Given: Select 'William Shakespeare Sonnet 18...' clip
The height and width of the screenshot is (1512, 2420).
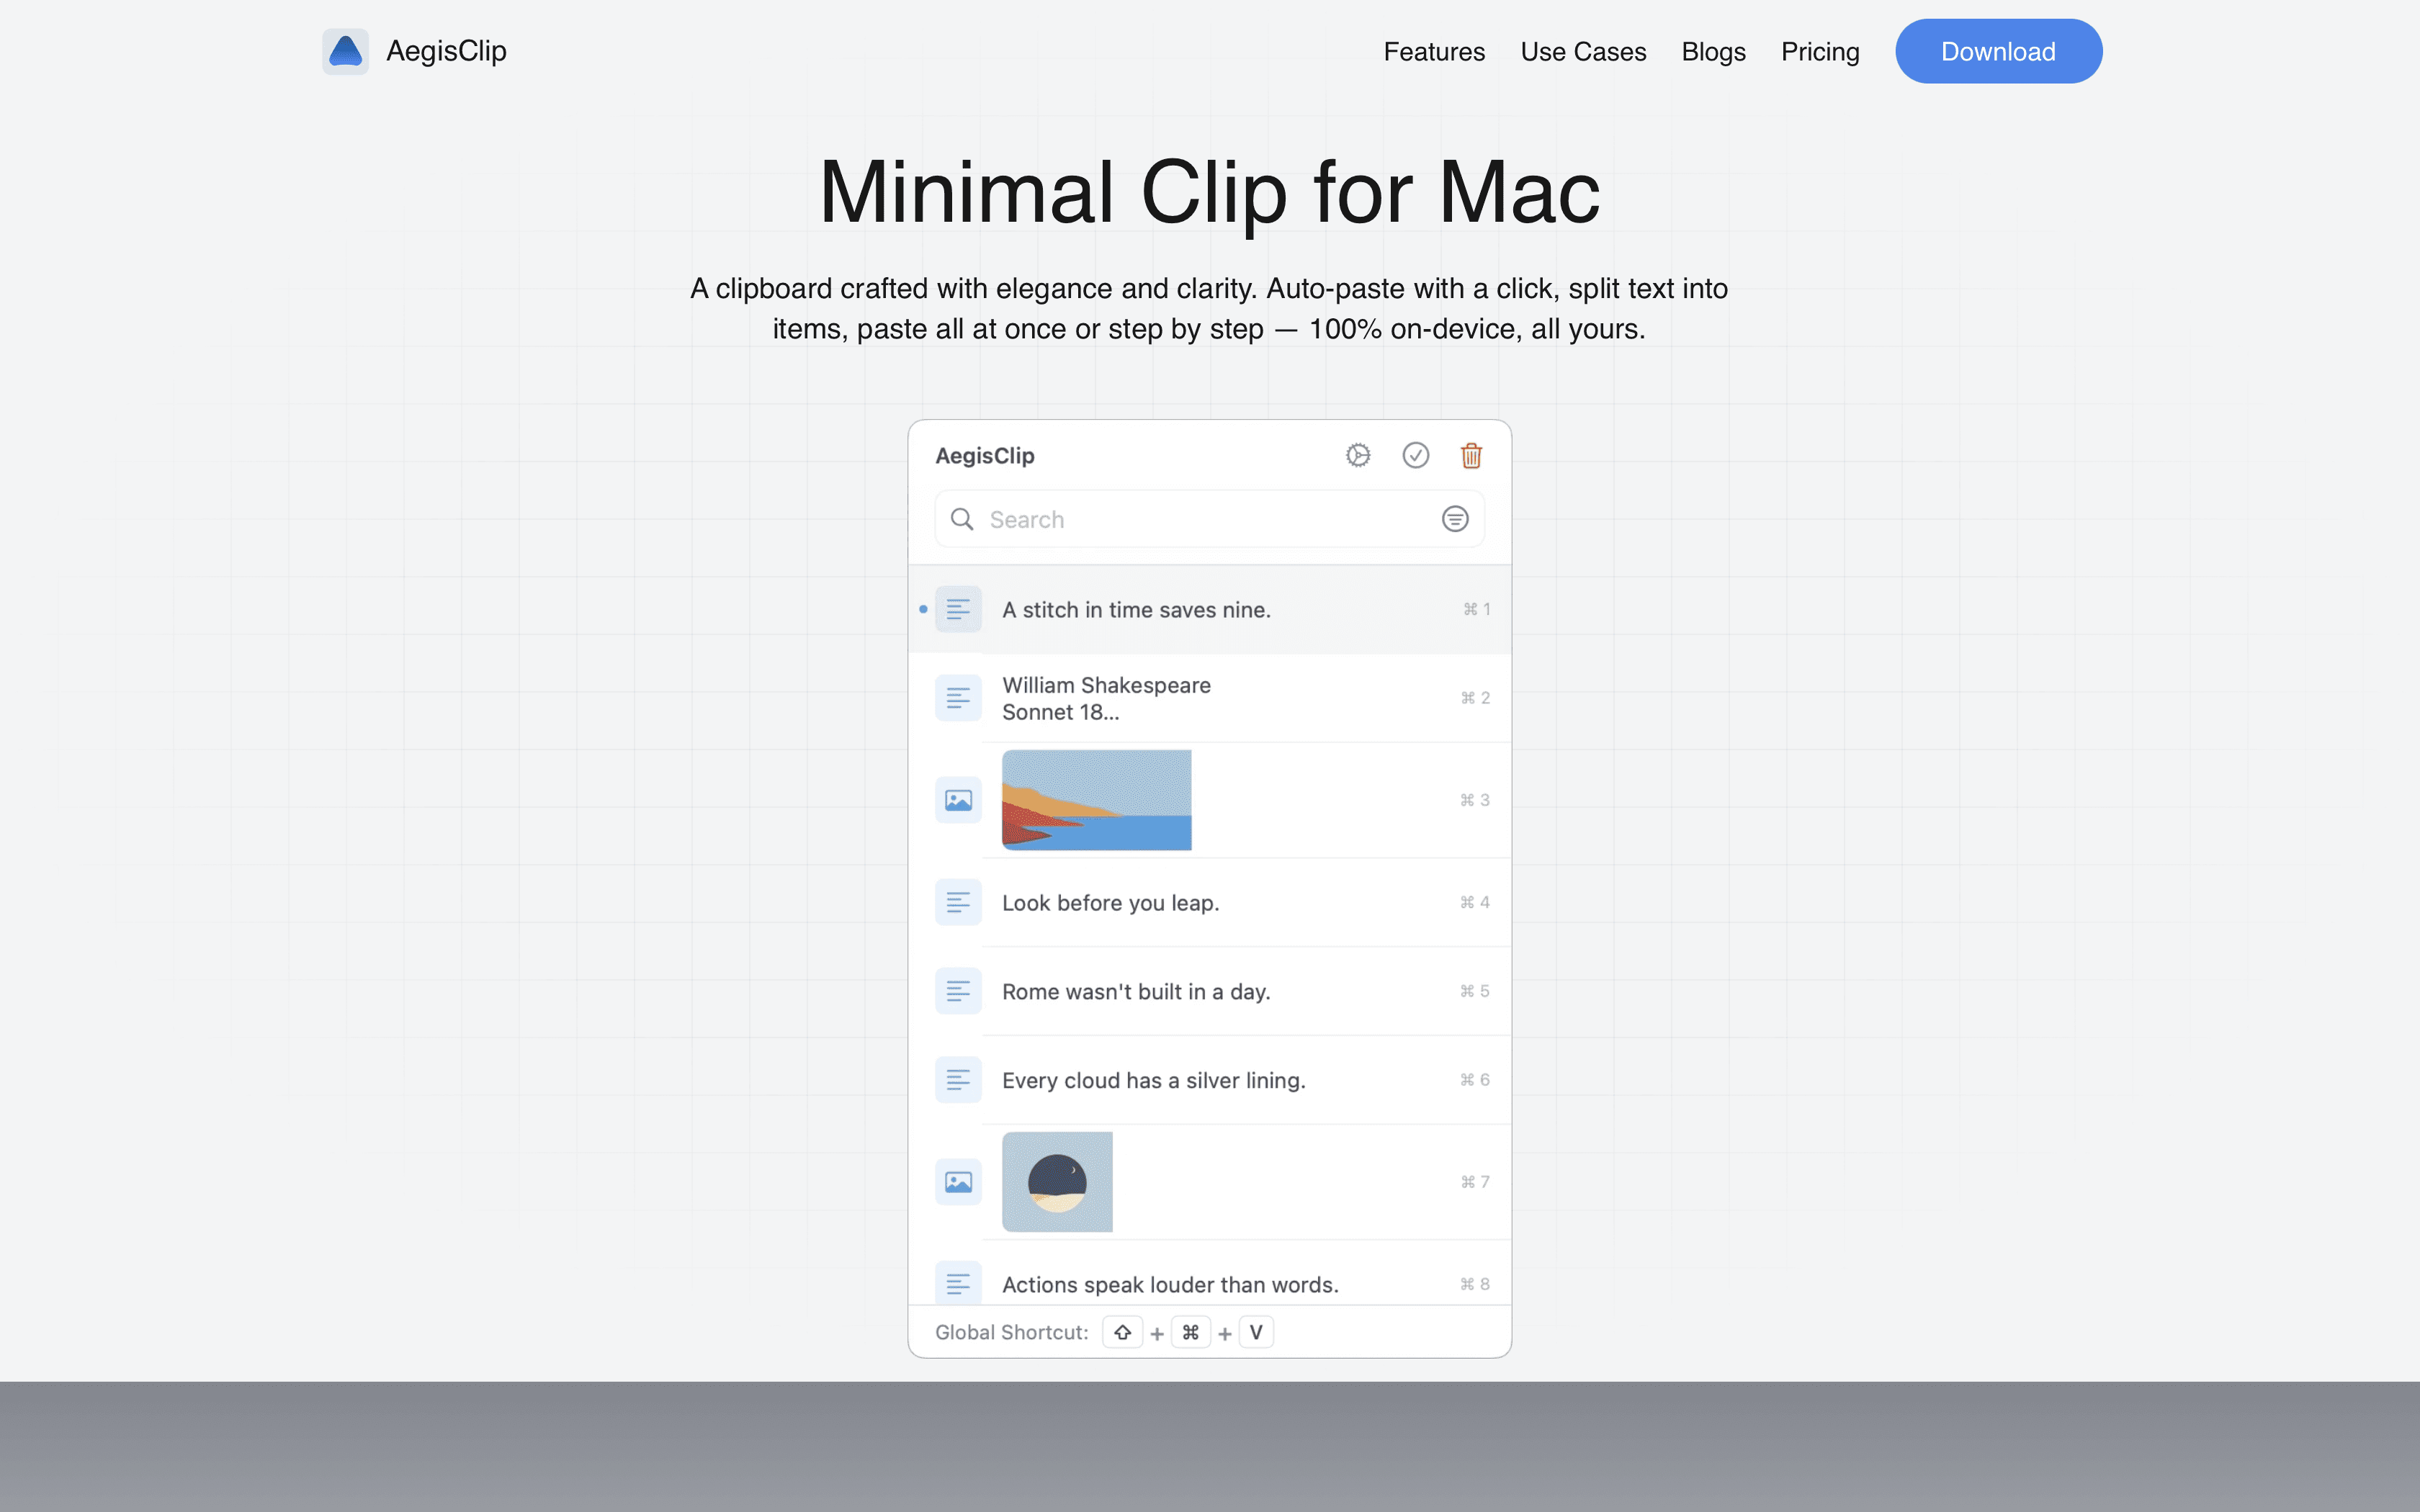Looking at the screenshot, I should (x=1209, y=698).
